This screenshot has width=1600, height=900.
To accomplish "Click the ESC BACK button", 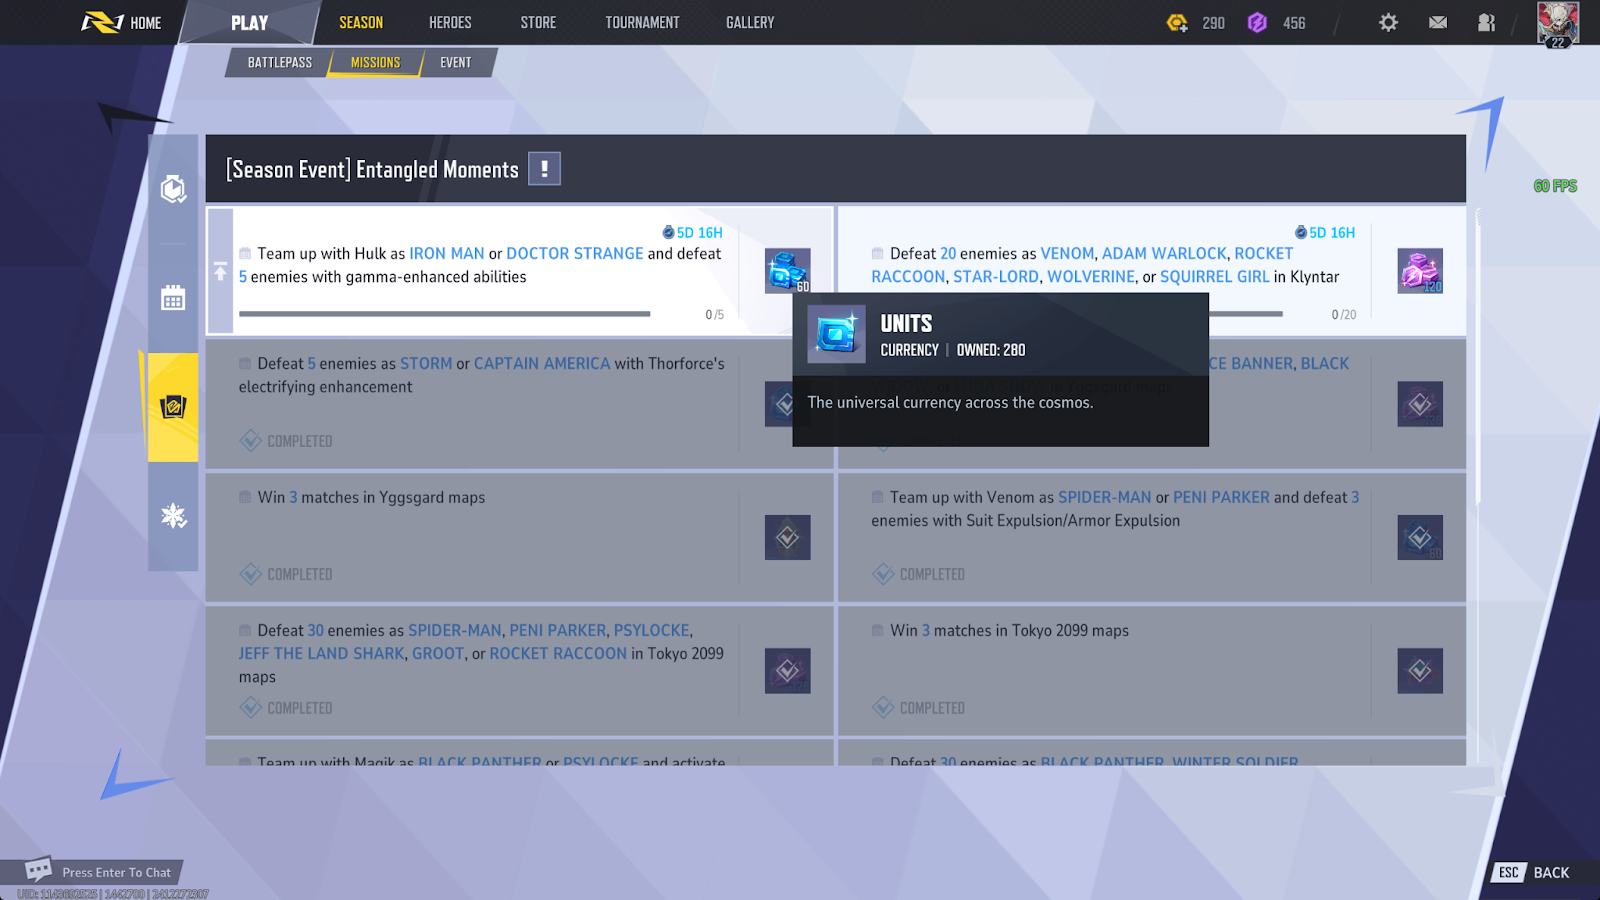I will click(x=1533, y=872).
